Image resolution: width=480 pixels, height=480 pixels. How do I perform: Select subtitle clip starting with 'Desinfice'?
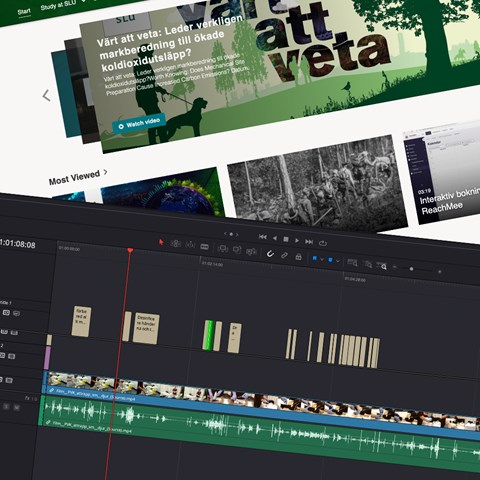[x=146, y=328]
